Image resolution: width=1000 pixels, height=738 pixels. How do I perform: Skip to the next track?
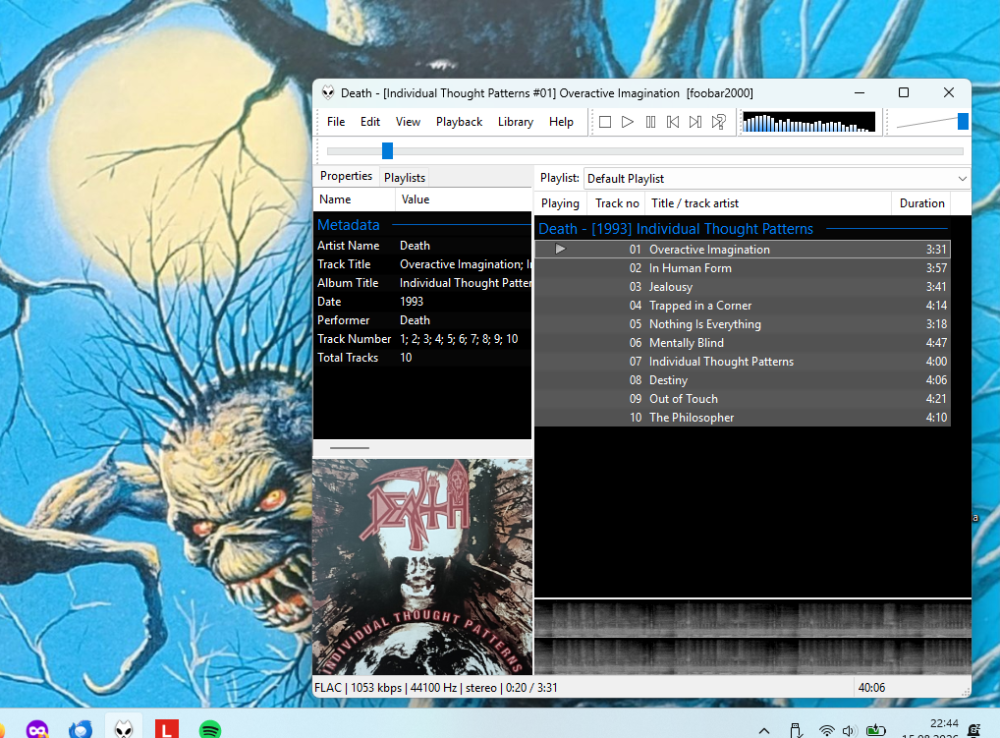695,122
